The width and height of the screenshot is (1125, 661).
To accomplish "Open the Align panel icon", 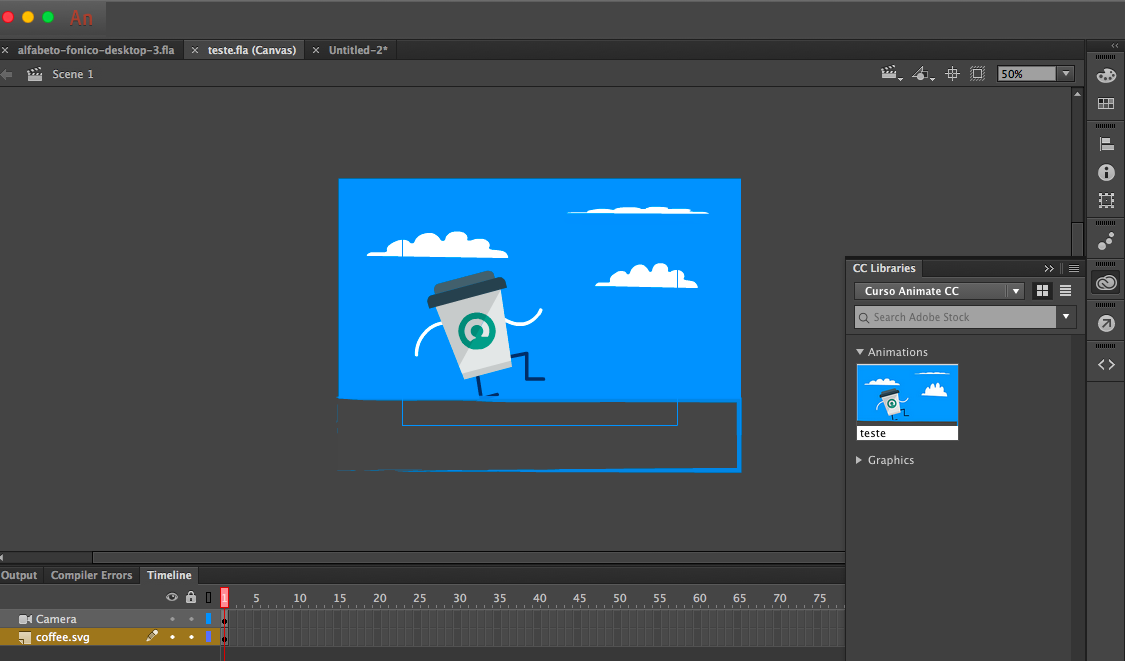I will click(x=1106, y=144).
